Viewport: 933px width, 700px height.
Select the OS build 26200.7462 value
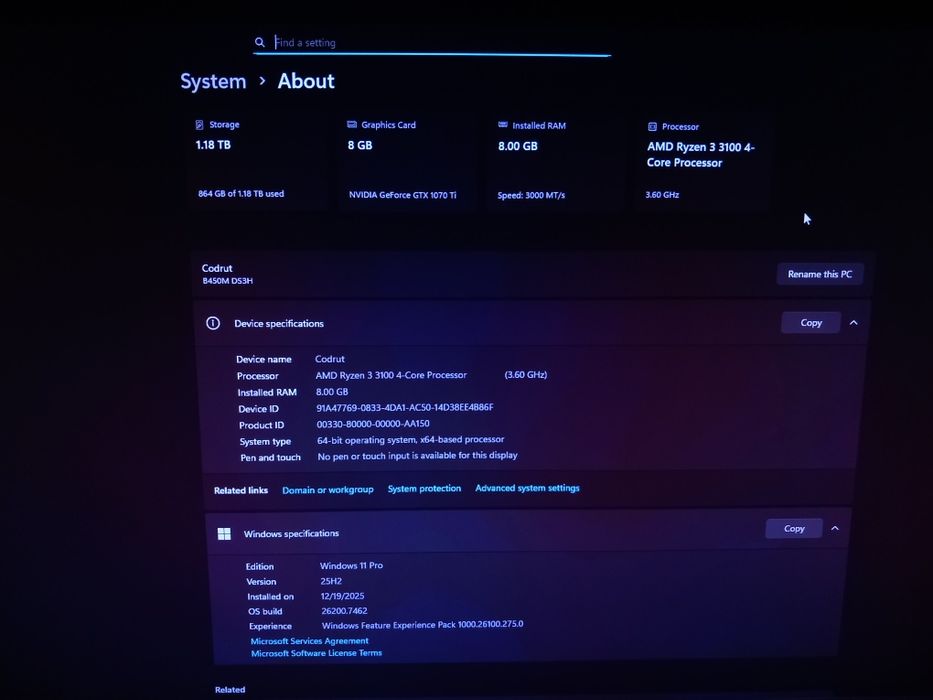[345, 611]
